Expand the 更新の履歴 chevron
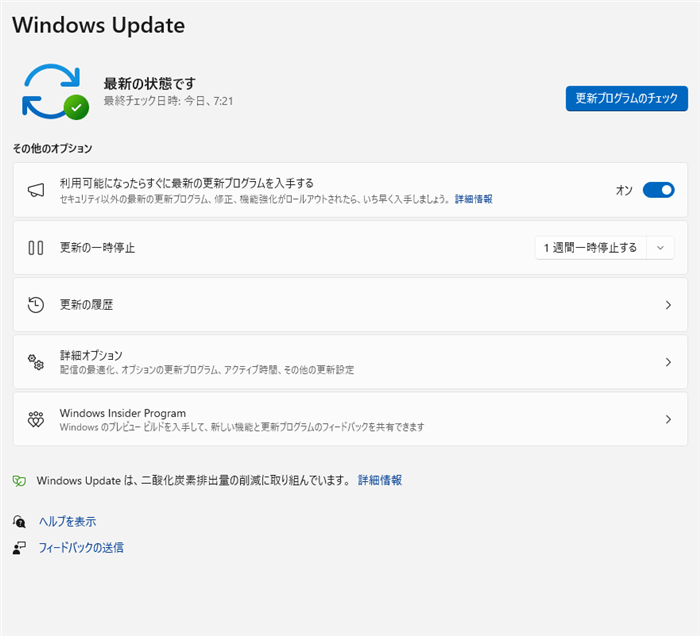700x636 pixels. tap(668, 305)
